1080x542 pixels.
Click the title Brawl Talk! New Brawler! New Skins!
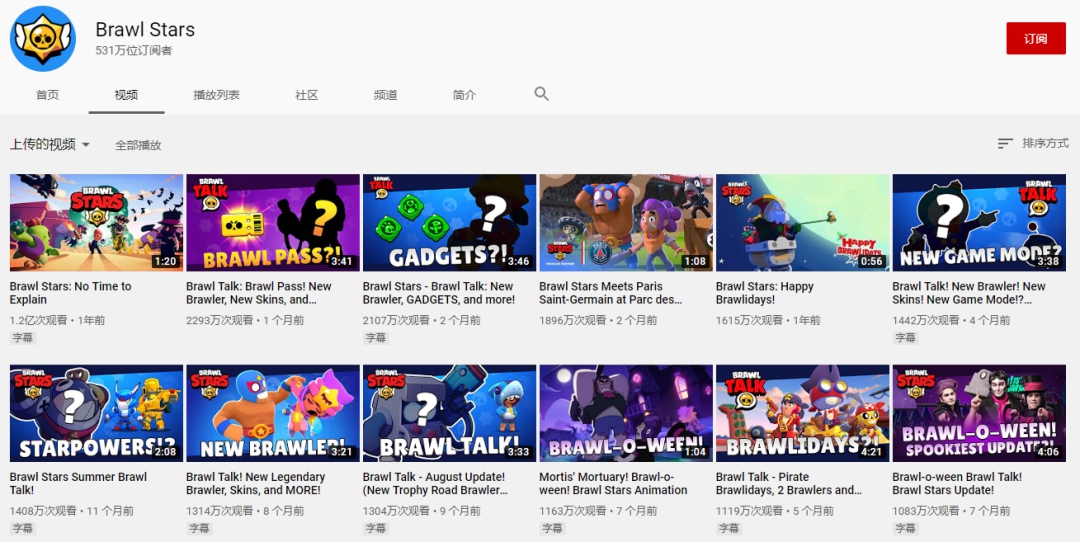(x=969, y=293)
